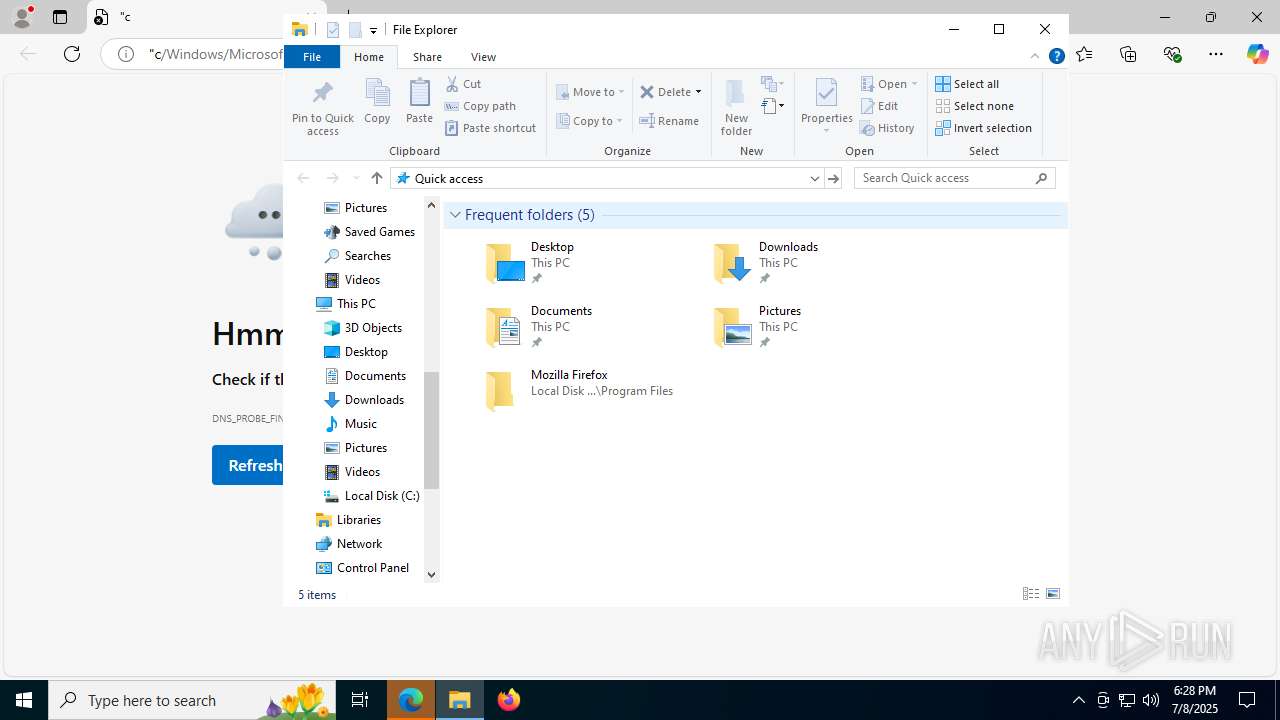Open the Delete dropdown arrow
1280x720 pixels.
(x=698, y=92)
